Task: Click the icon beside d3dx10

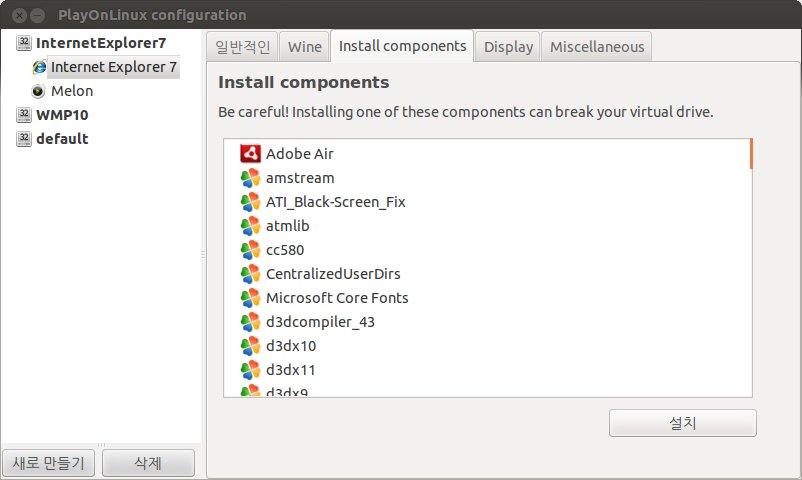Action: pos(250,346)
